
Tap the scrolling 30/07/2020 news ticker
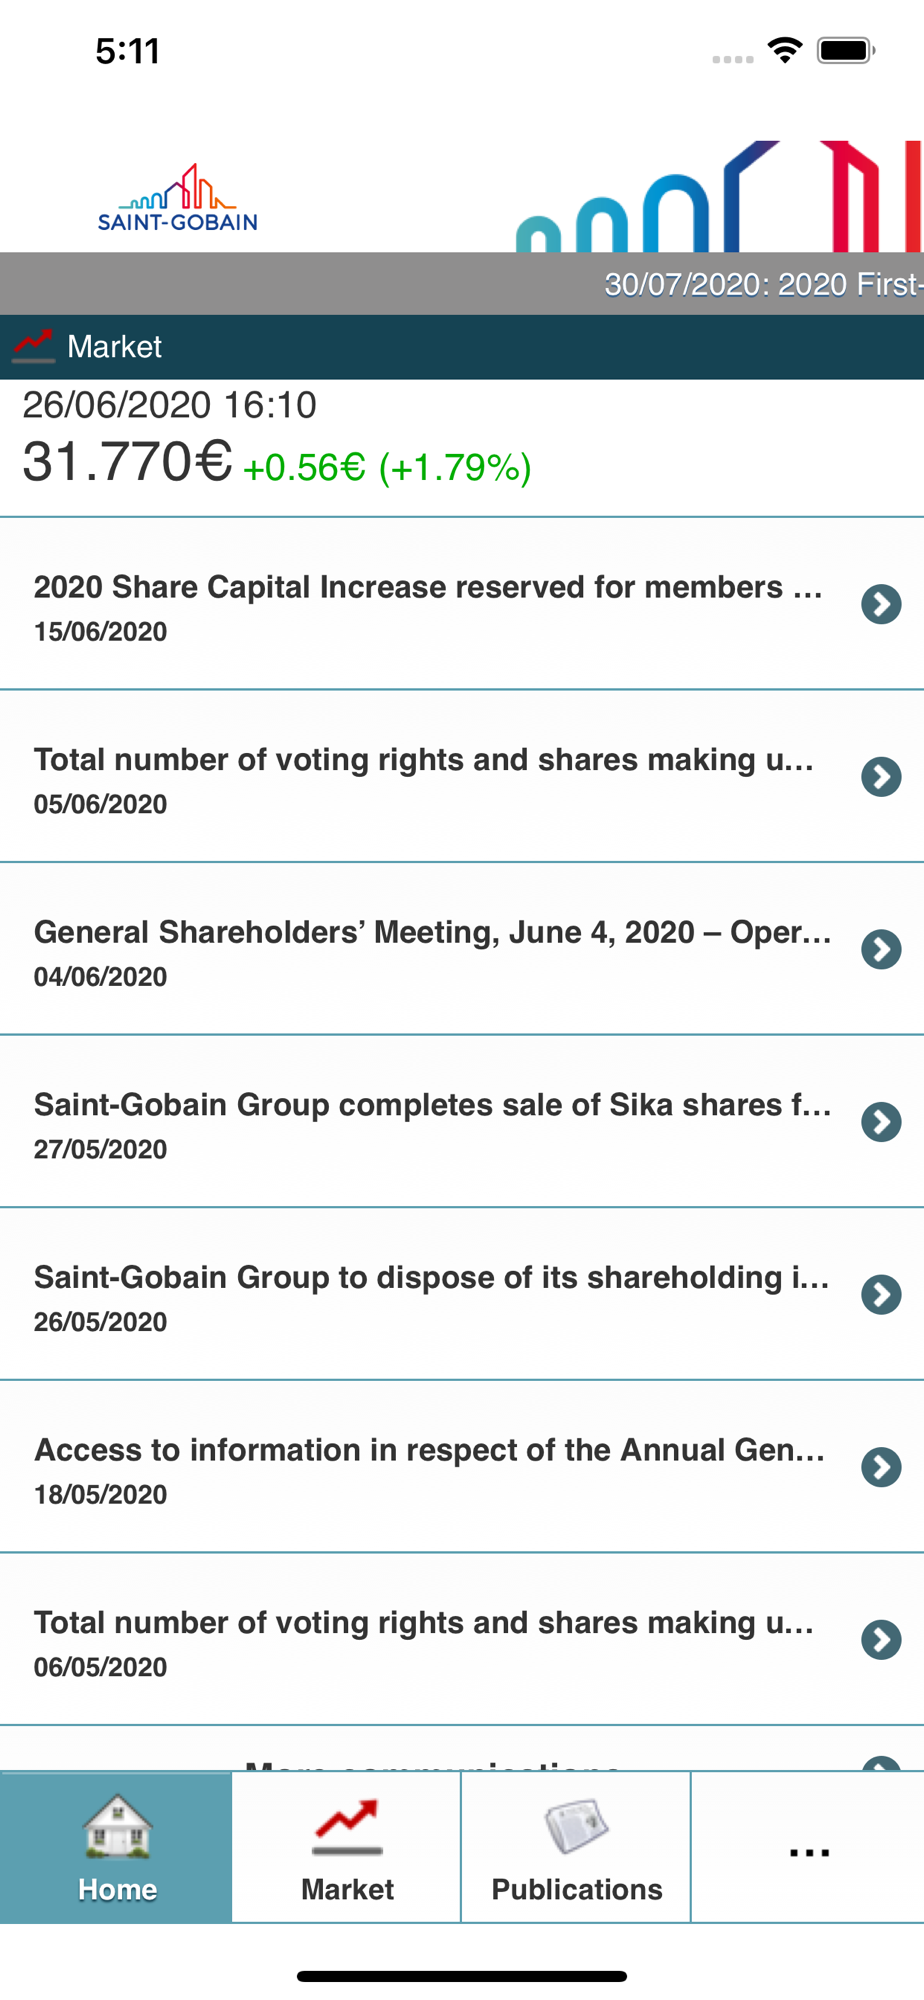tap(462, 284)
